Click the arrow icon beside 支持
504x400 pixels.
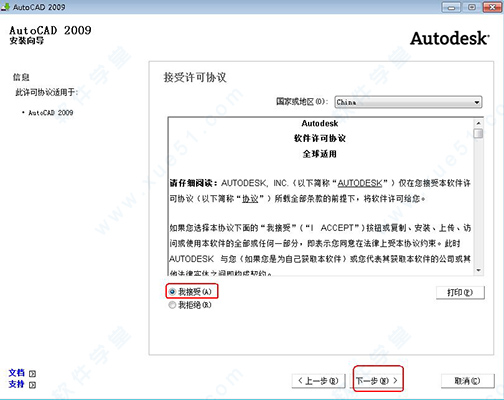click(x=32, y=385)
